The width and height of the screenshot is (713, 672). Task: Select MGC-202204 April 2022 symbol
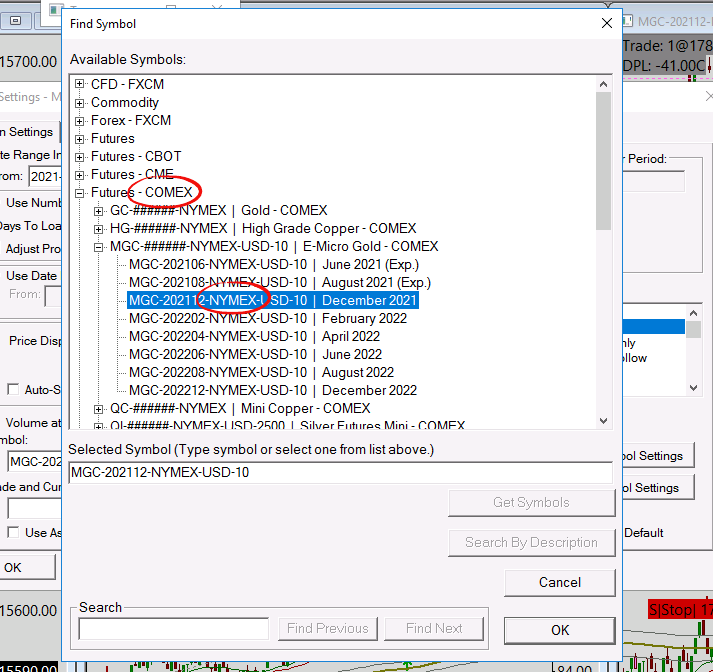[x=254, y=336]
